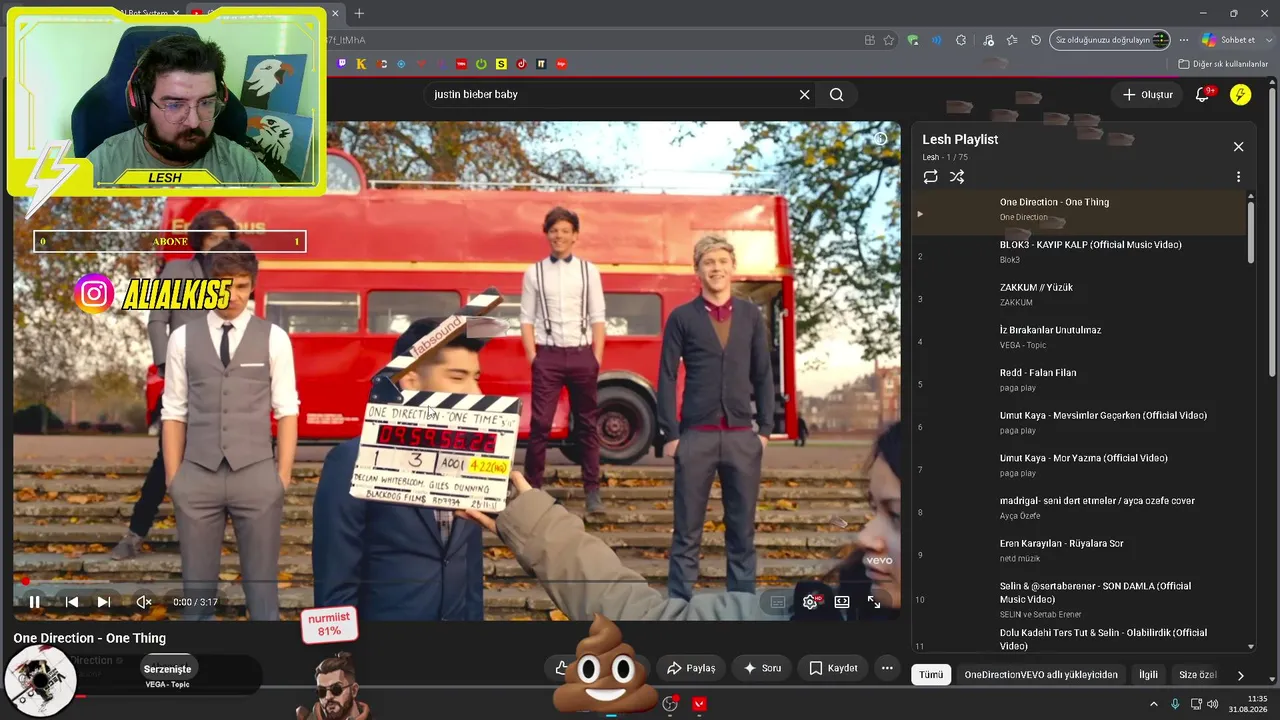Open browser history clock icon
The height and width of the screenshot is (720, 1280).
1036,40
